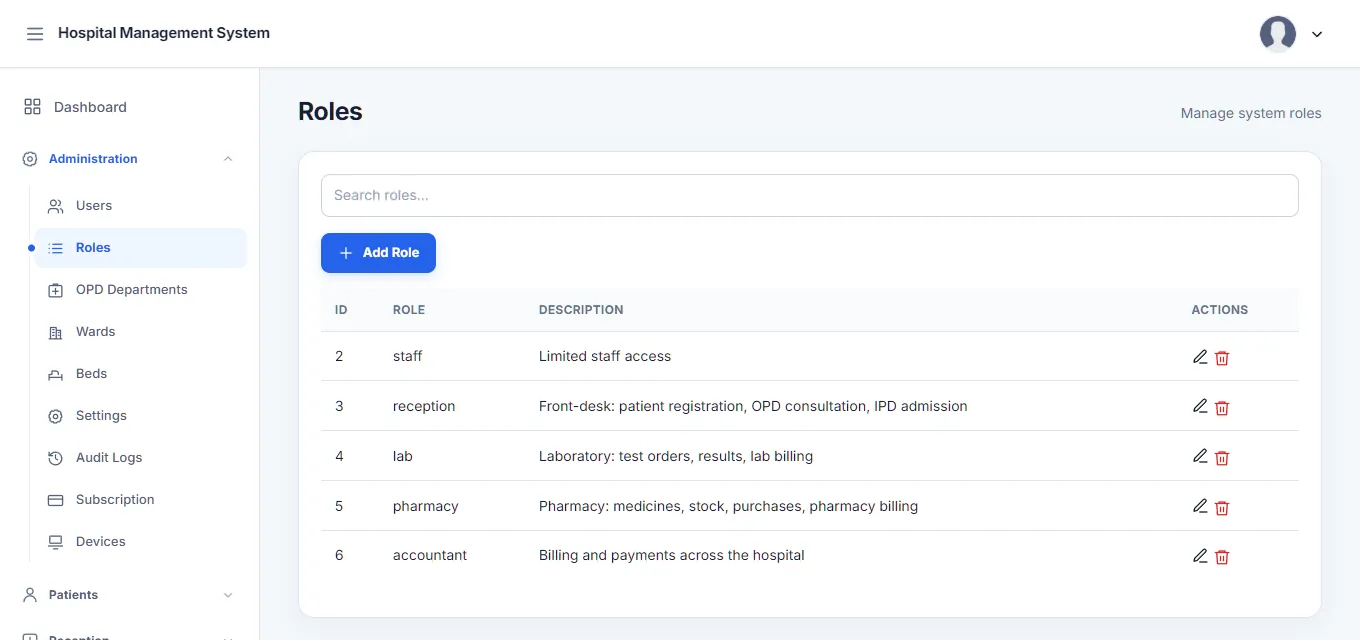Delete the reception role
This screenshot has width=1360, height=640.
pos(1222,408)
